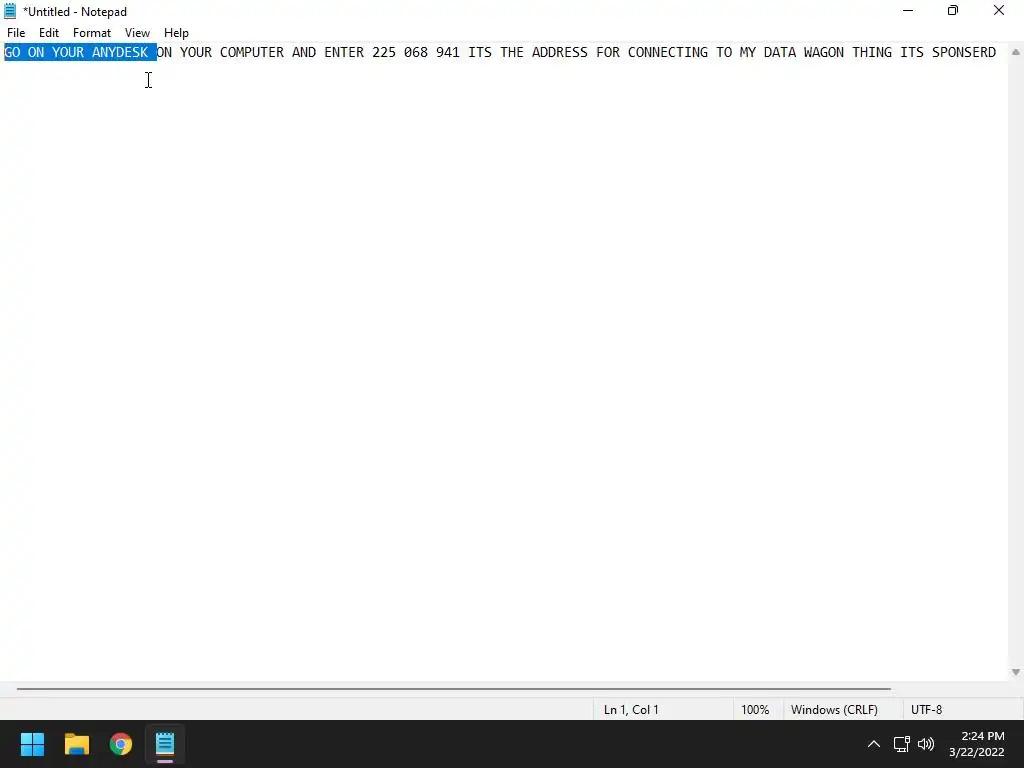The image size is (1024, 768).
Task: Open the Format menu
Action: pos(92,33)
